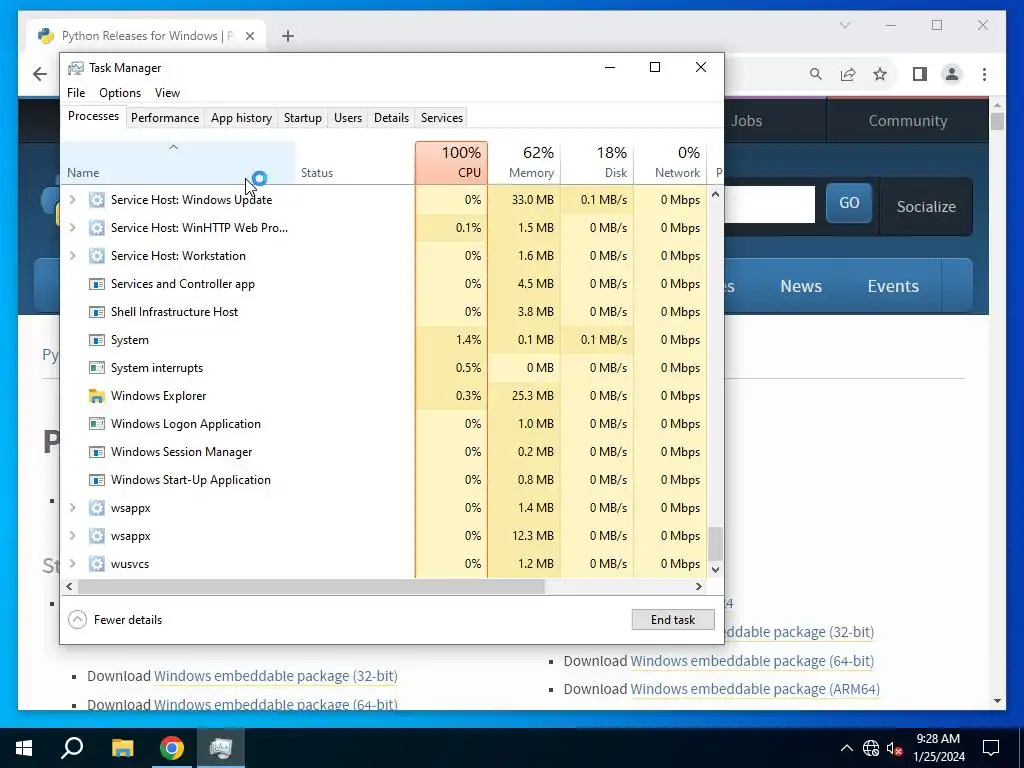1024x768 pixels.
Task: Switch to the App history tab
Action: click(242, 118)
